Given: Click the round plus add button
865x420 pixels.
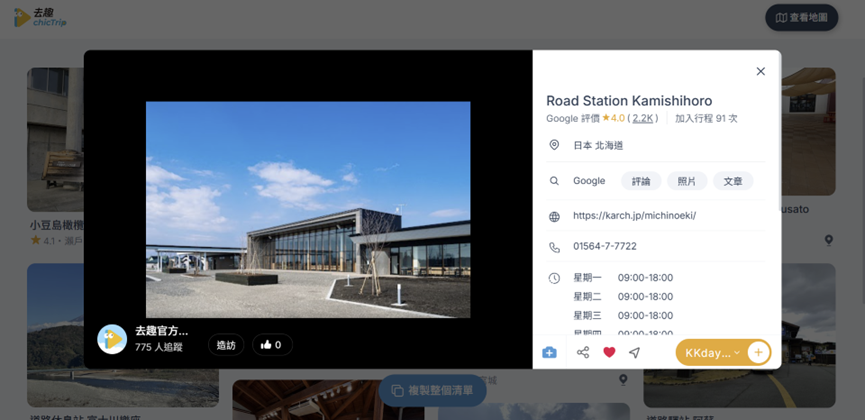Looking at the screenshot, I should [x=759, y=353].
